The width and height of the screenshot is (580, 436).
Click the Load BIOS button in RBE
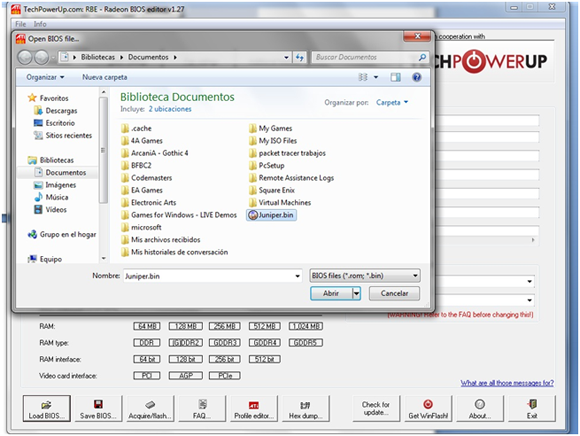47,408
